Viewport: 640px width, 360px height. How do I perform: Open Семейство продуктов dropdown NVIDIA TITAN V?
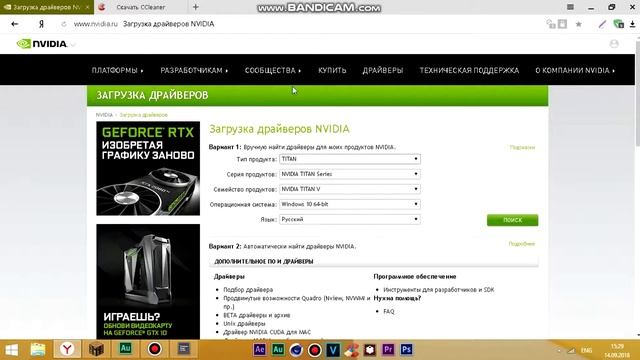350,189
